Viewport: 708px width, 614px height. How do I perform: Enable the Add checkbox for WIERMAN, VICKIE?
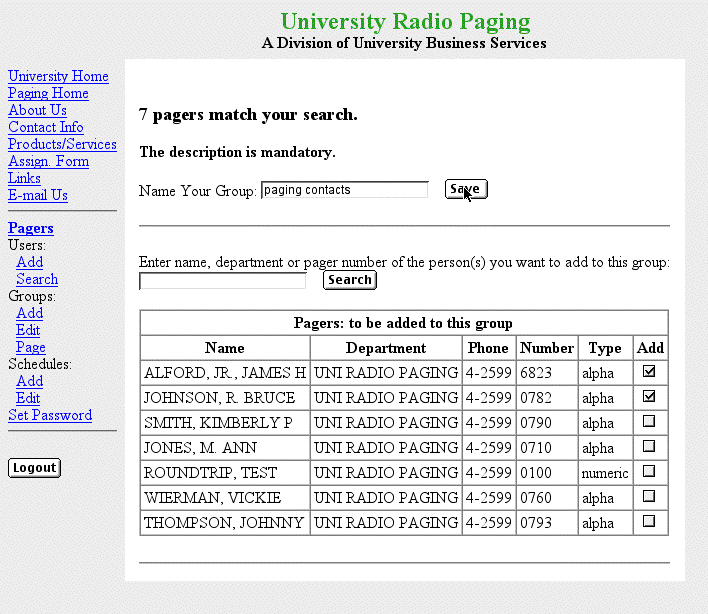[649, 496]
